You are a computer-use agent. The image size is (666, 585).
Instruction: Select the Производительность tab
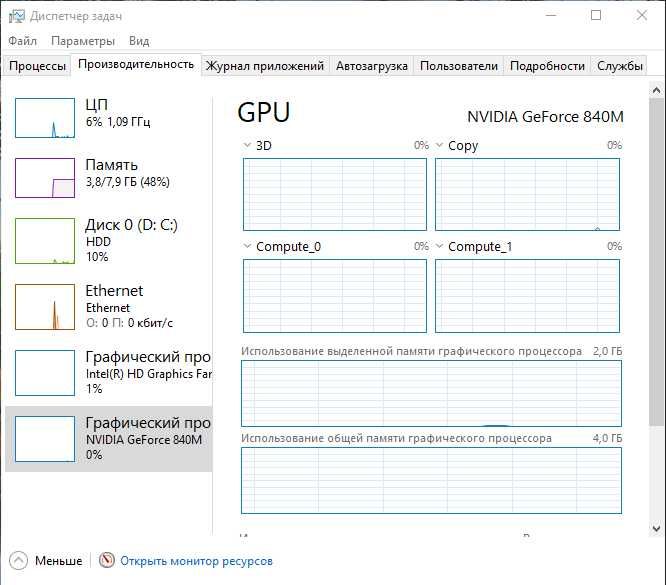tap(136, 64)
